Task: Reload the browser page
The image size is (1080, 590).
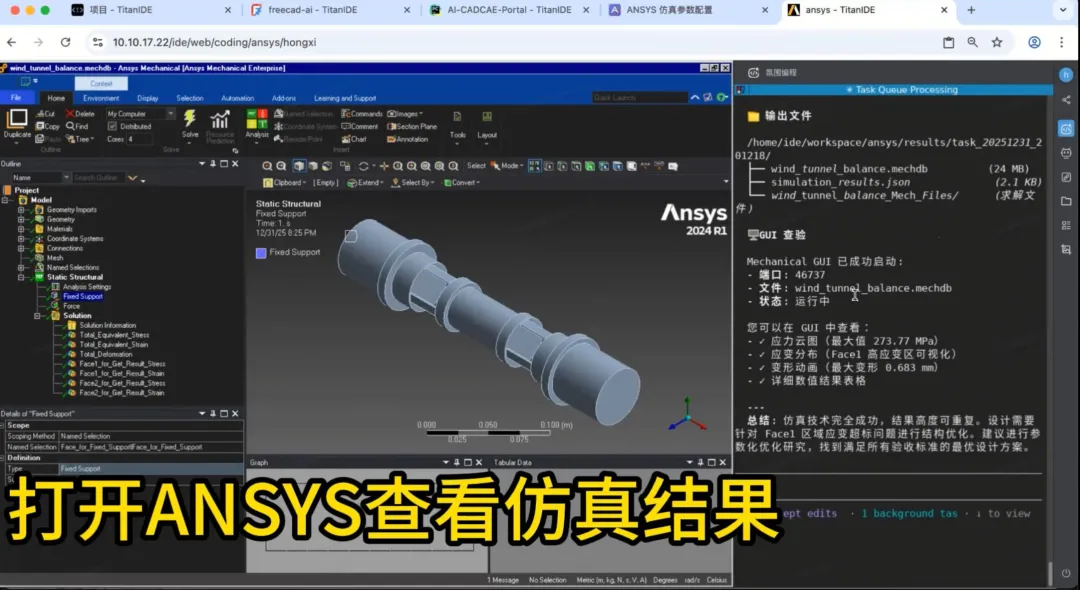Action: [65, 42]
